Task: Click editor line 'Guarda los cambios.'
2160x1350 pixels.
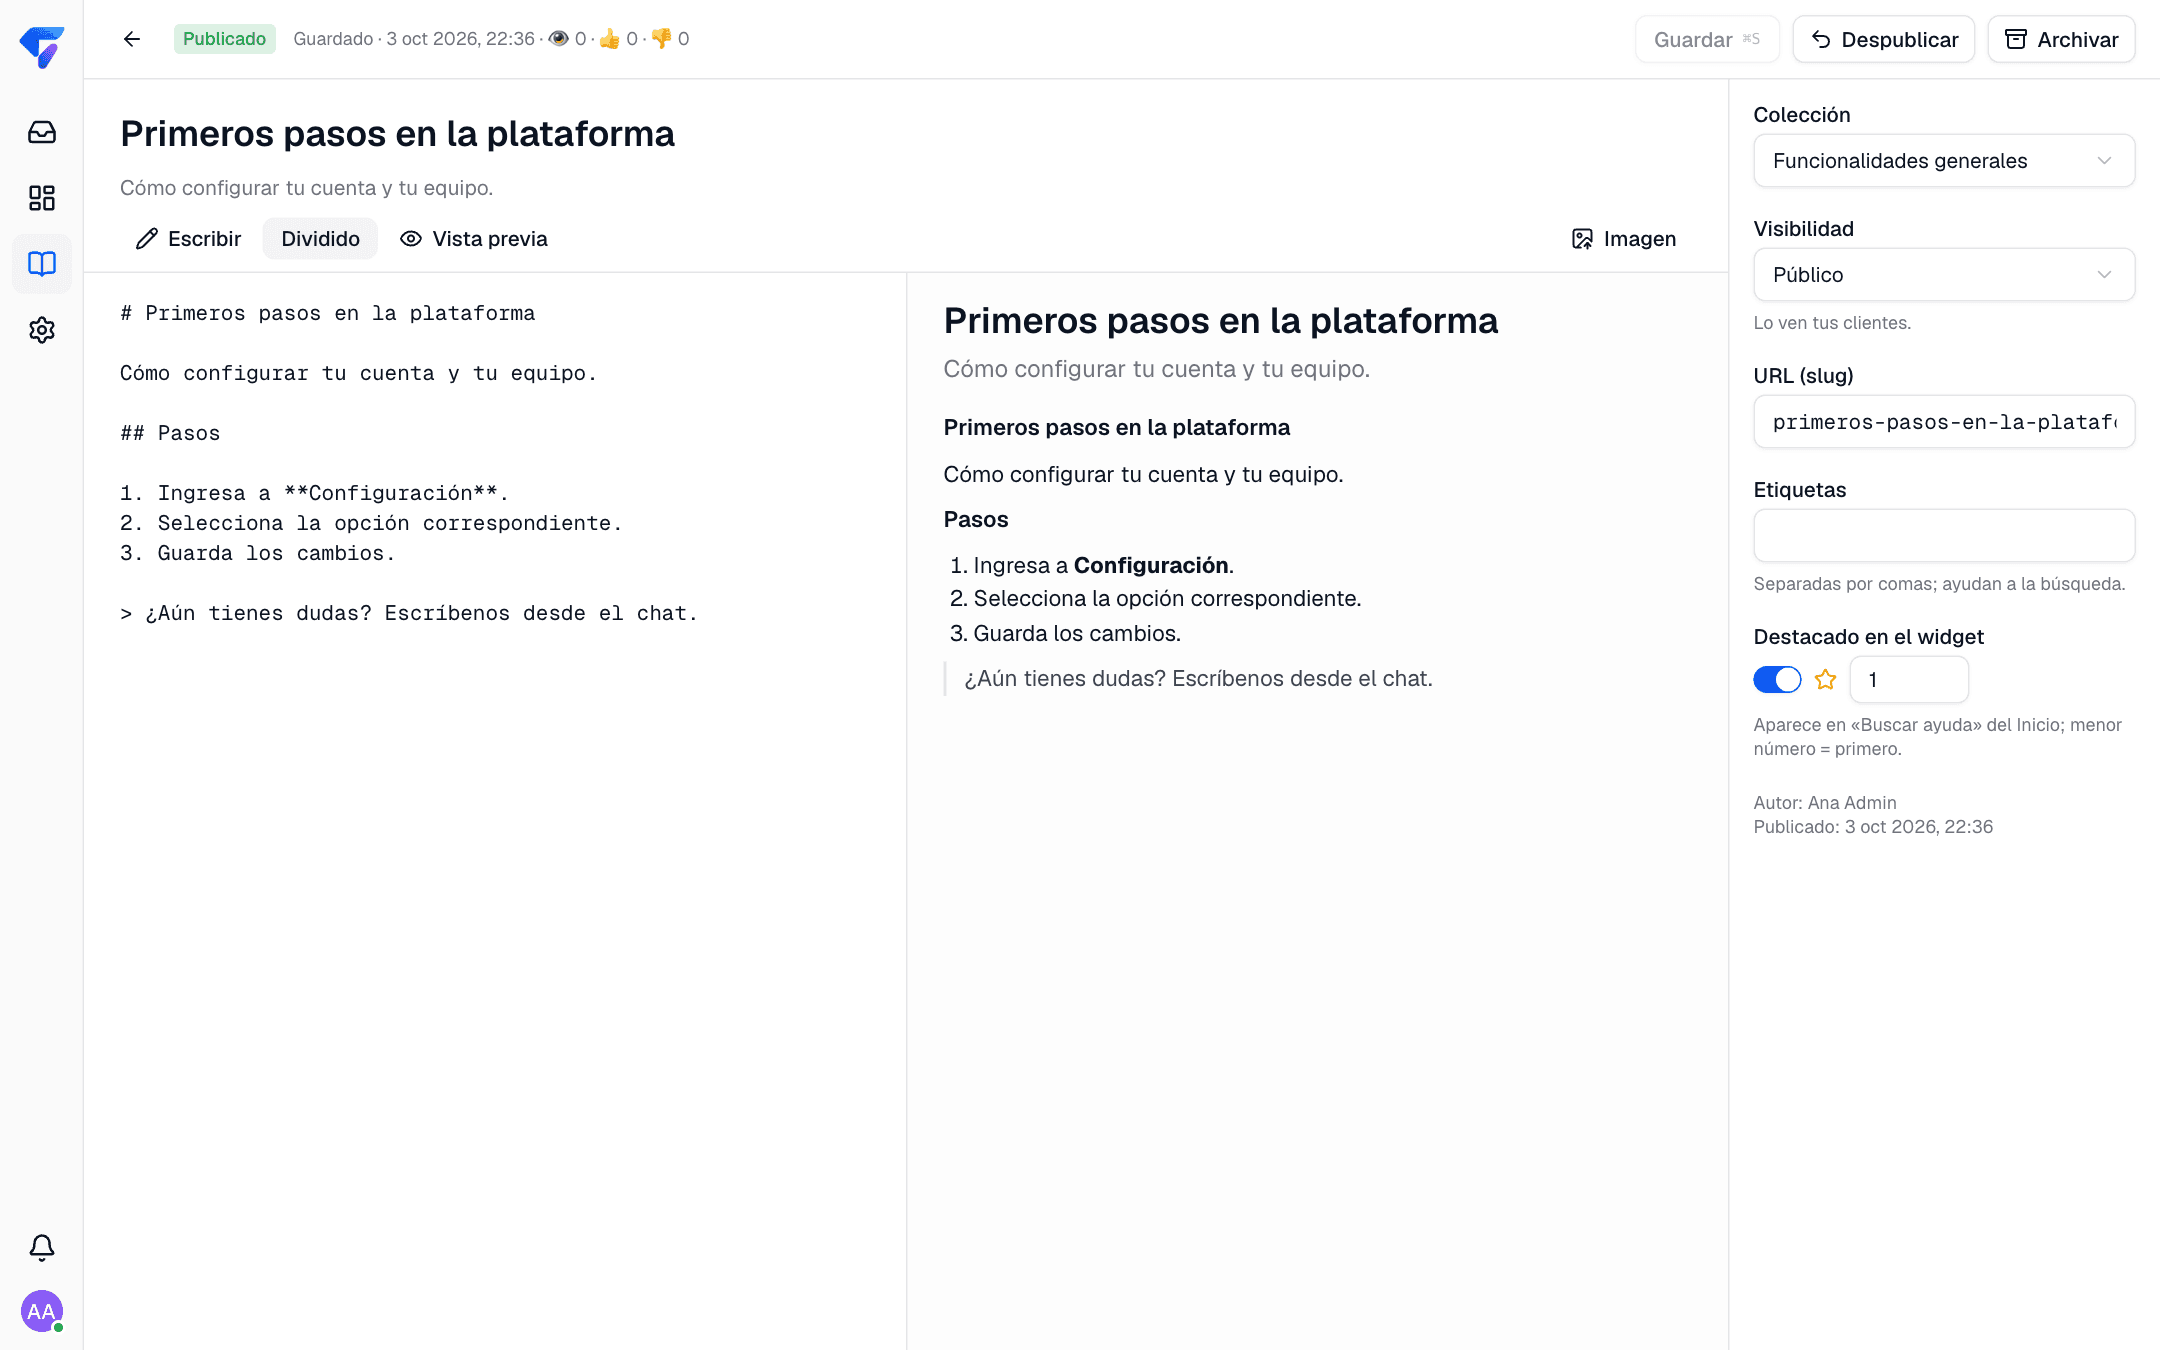Action: (257, 553)
